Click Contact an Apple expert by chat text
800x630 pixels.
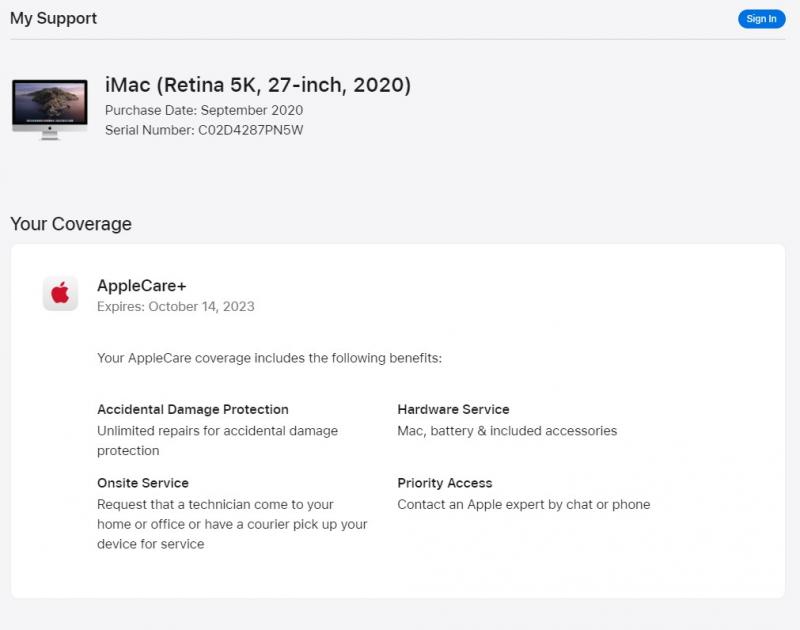524,504
